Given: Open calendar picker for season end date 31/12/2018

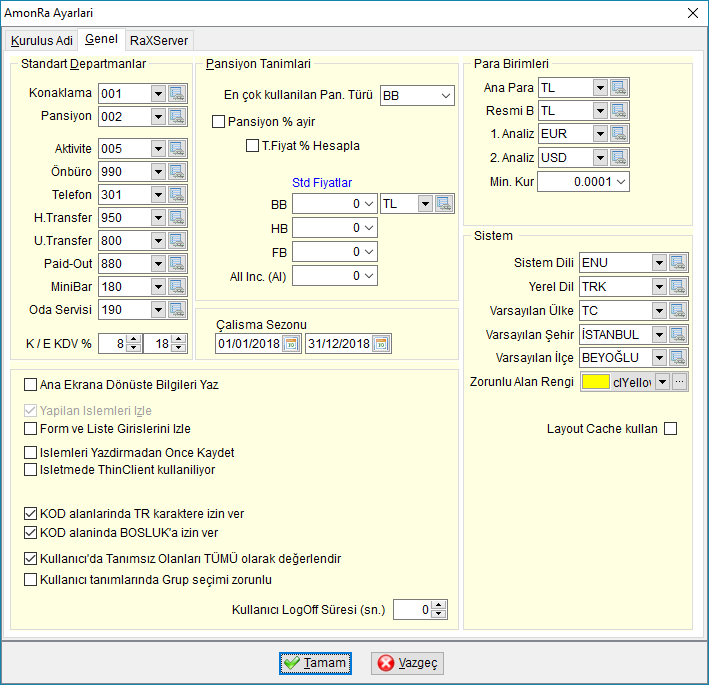Looking at the screenshot, I should click(382, 344).
